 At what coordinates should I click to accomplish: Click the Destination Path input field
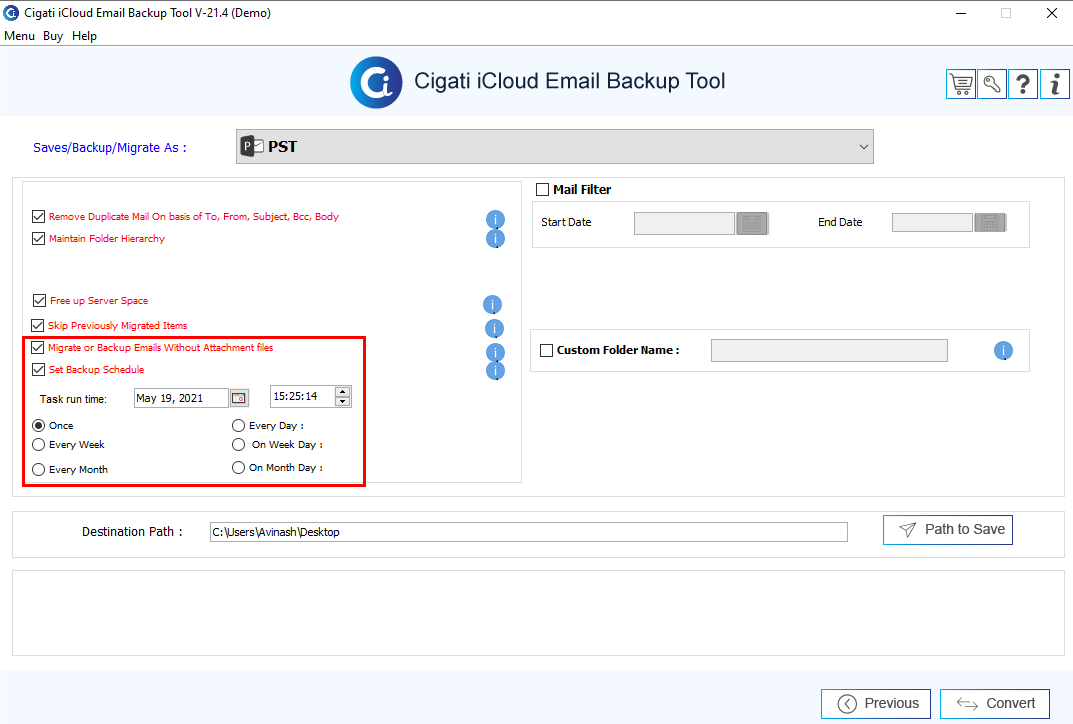528,532
